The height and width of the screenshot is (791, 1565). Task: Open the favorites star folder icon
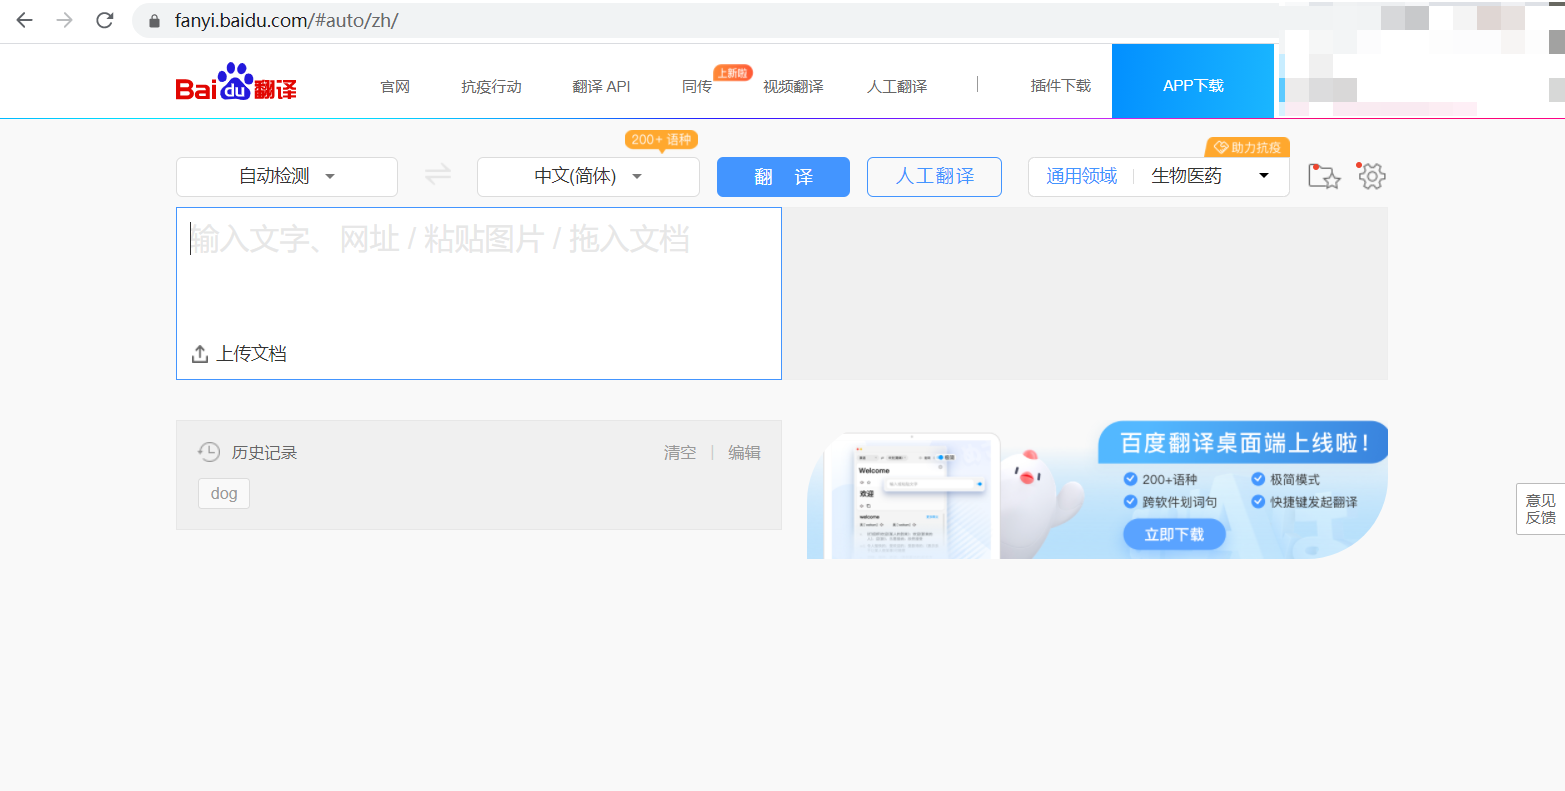pyautogui.click(x=1324, y=177)
